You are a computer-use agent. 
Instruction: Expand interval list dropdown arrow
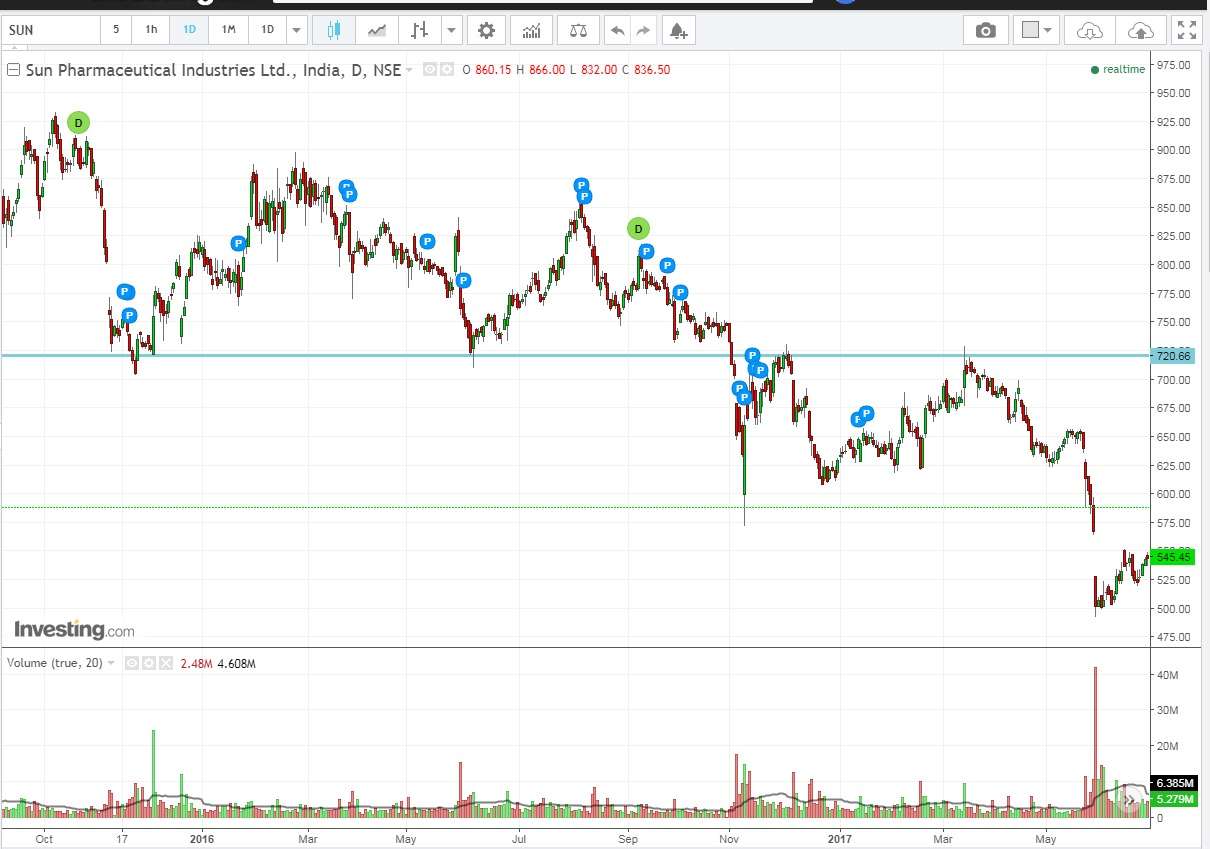[296, 30]
